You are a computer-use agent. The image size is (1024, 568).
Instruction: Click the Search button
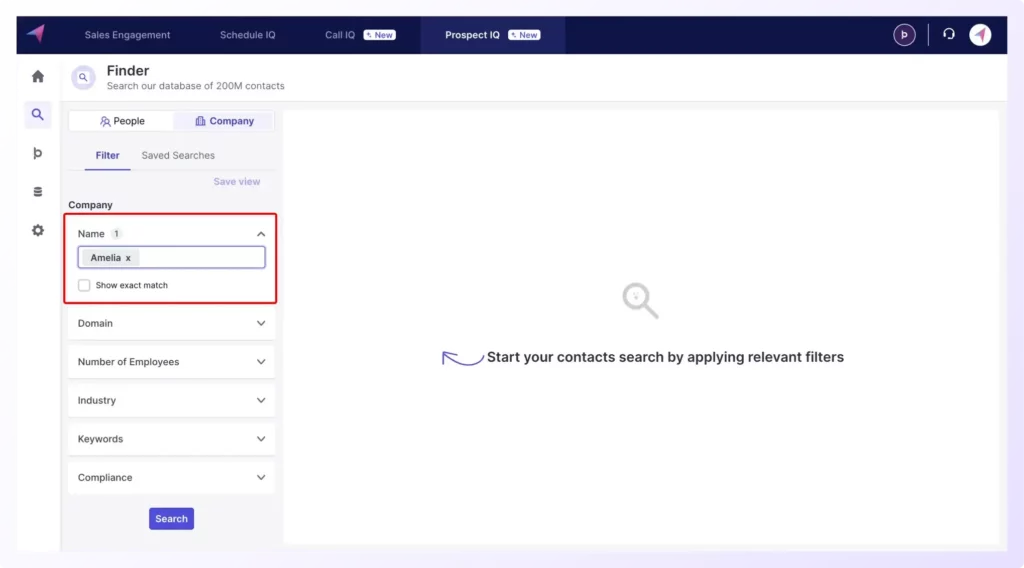pos(171,518)
